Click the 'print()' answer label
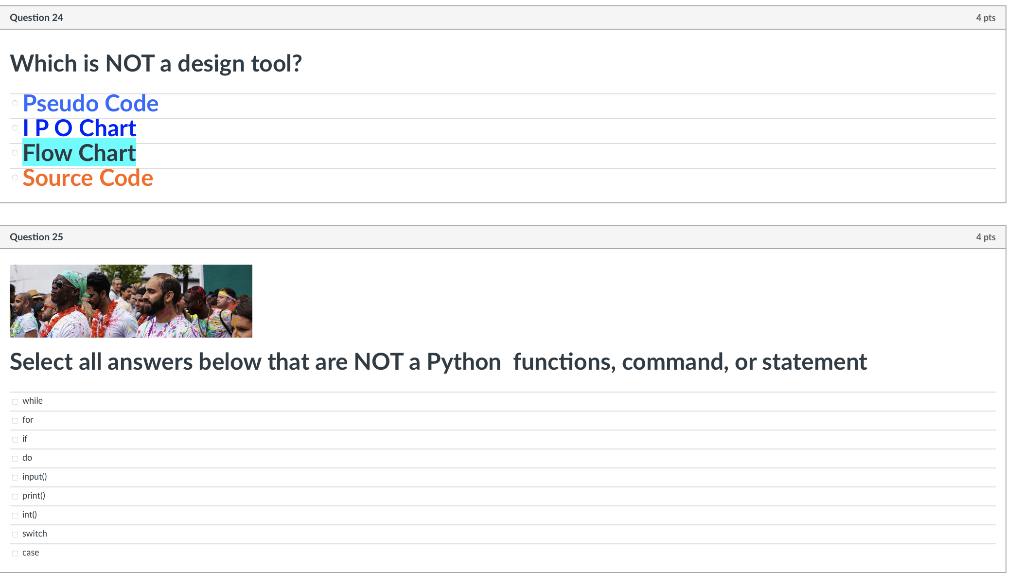 click(x=34, y=496)
